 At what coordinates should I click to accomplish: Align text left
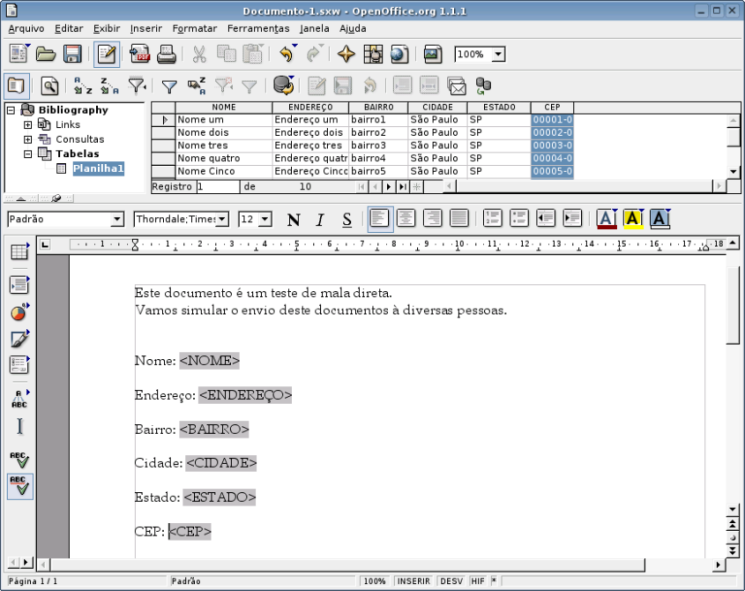(x=380, y=219)
